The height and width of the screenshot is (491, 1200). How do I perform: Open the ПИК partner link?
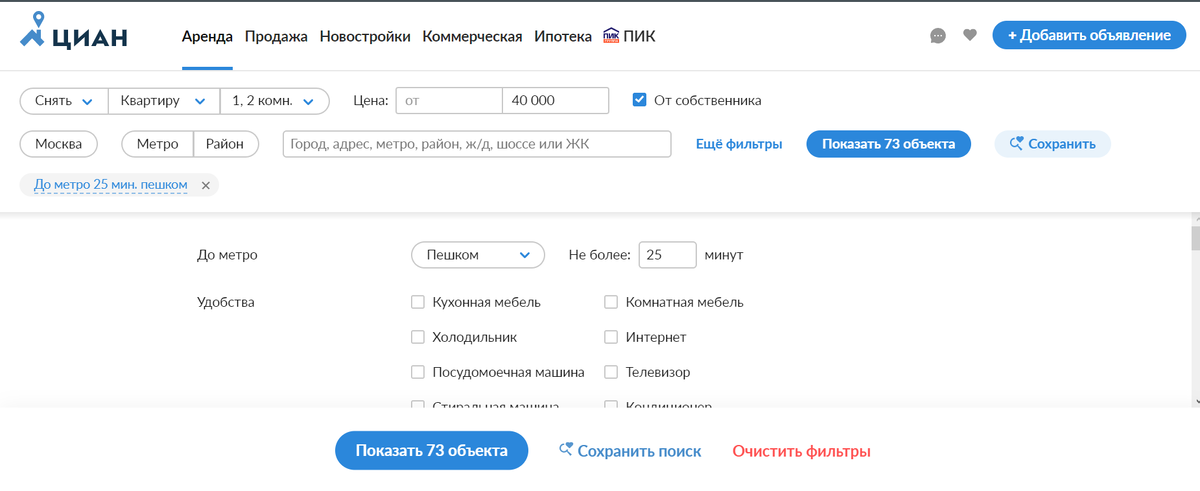point(630,36)
